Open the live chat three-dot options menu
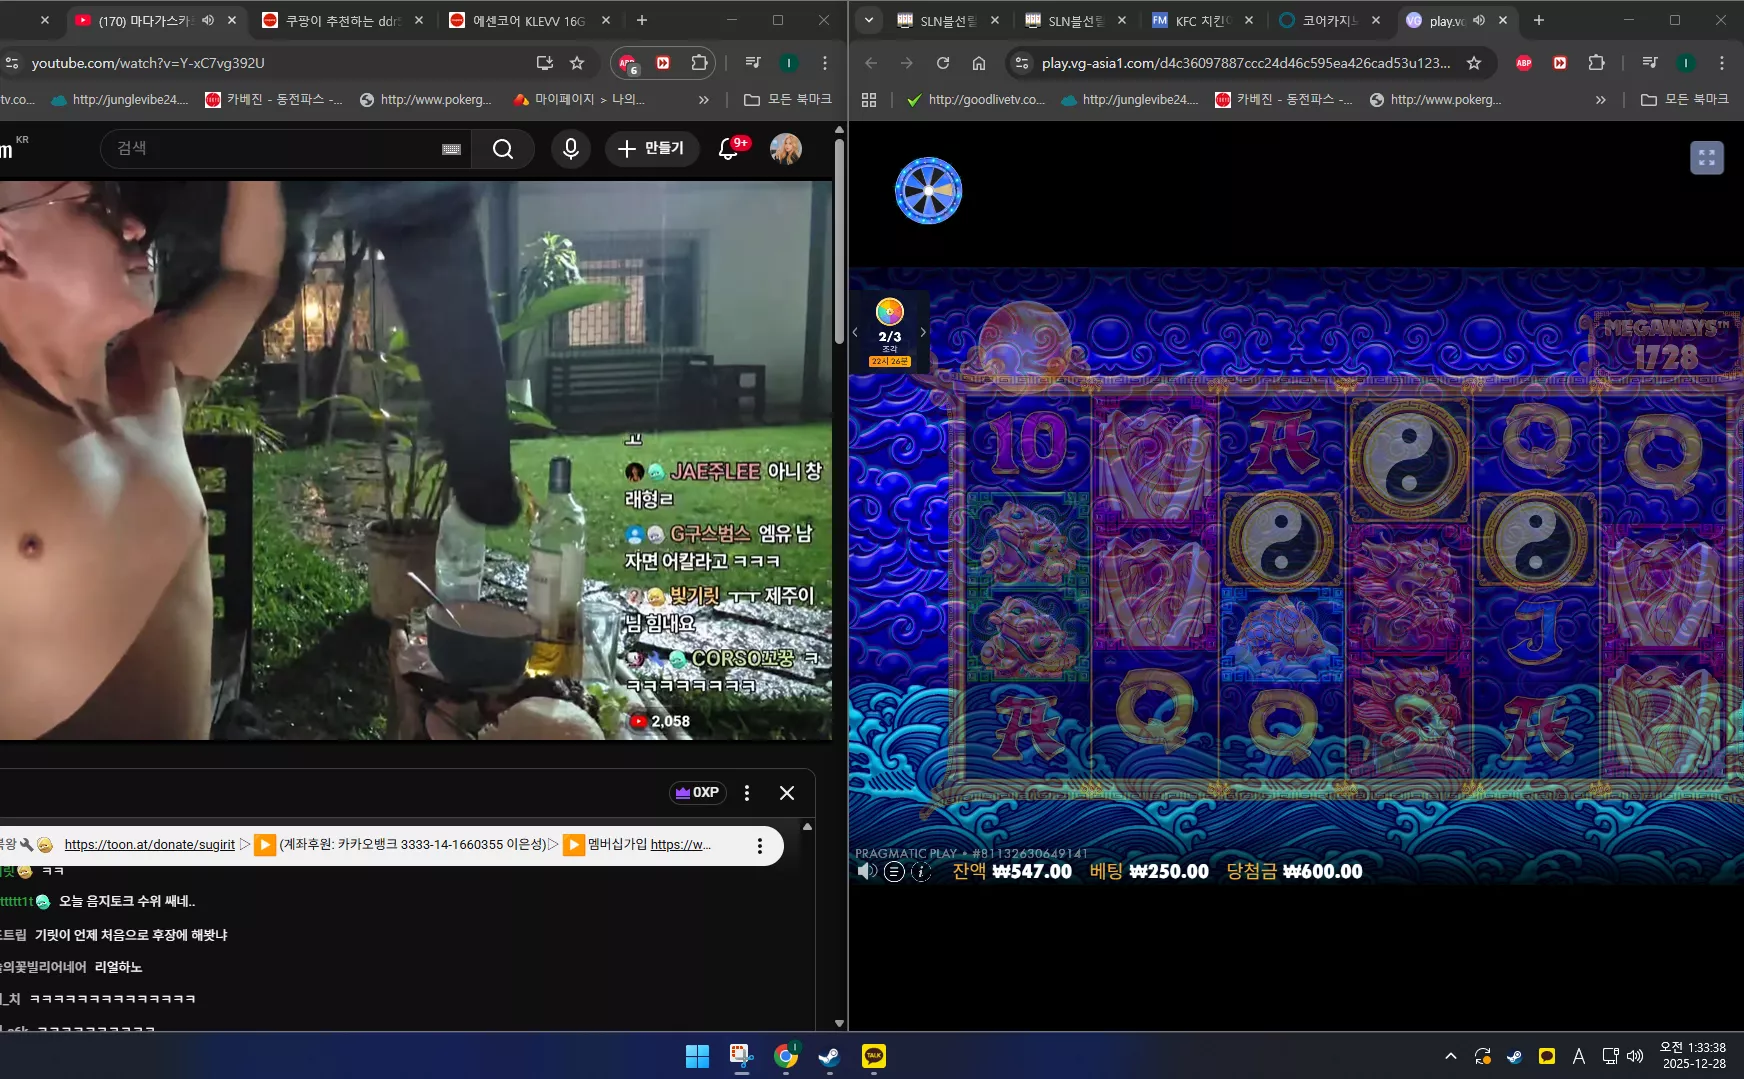Image resolution: width=1744 pixels, height=1079 pixels. [747, 793]
